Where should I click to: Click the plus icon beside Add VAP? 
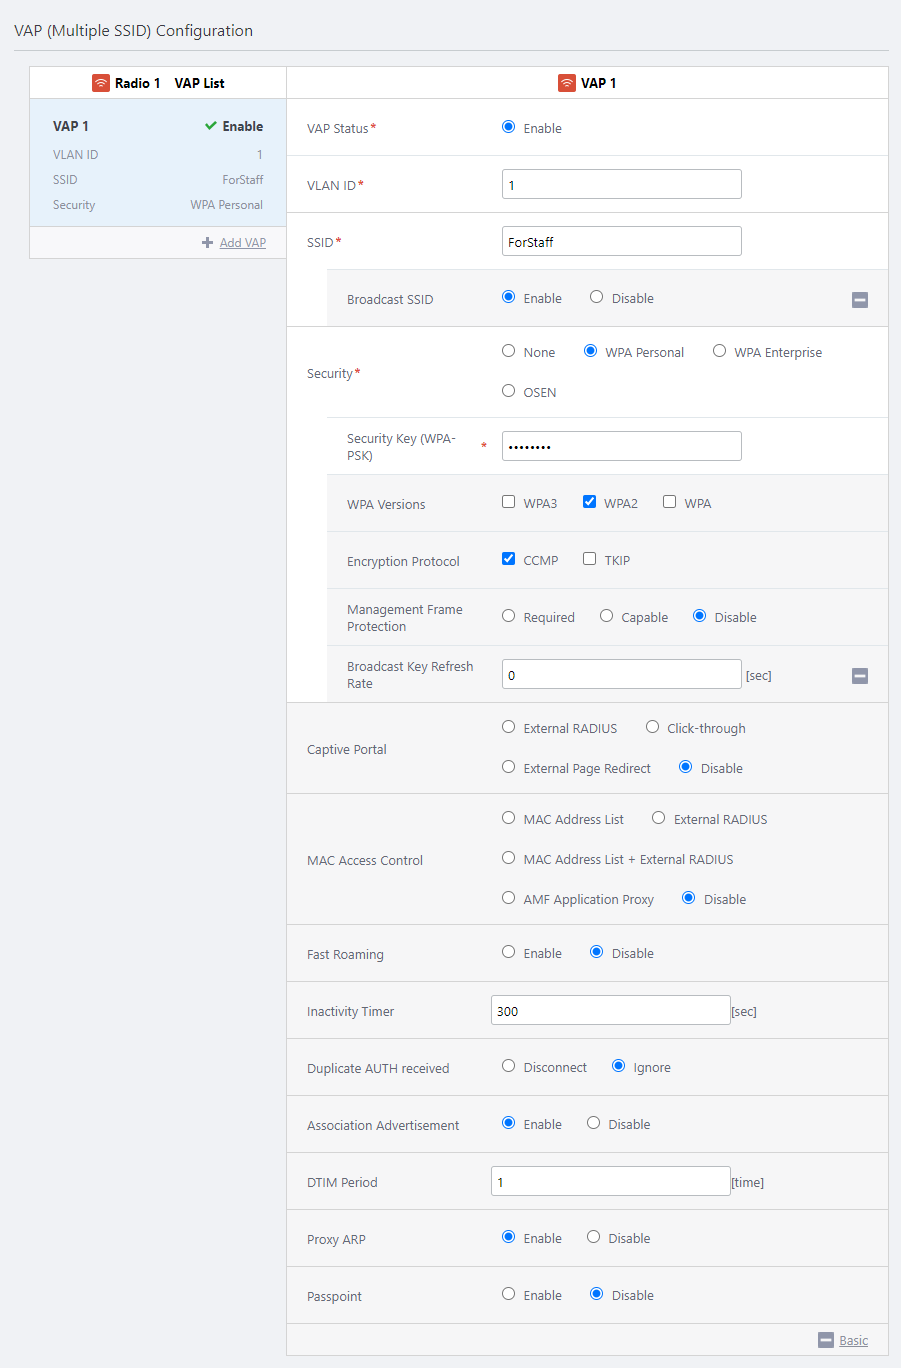[x=207, y=243]
